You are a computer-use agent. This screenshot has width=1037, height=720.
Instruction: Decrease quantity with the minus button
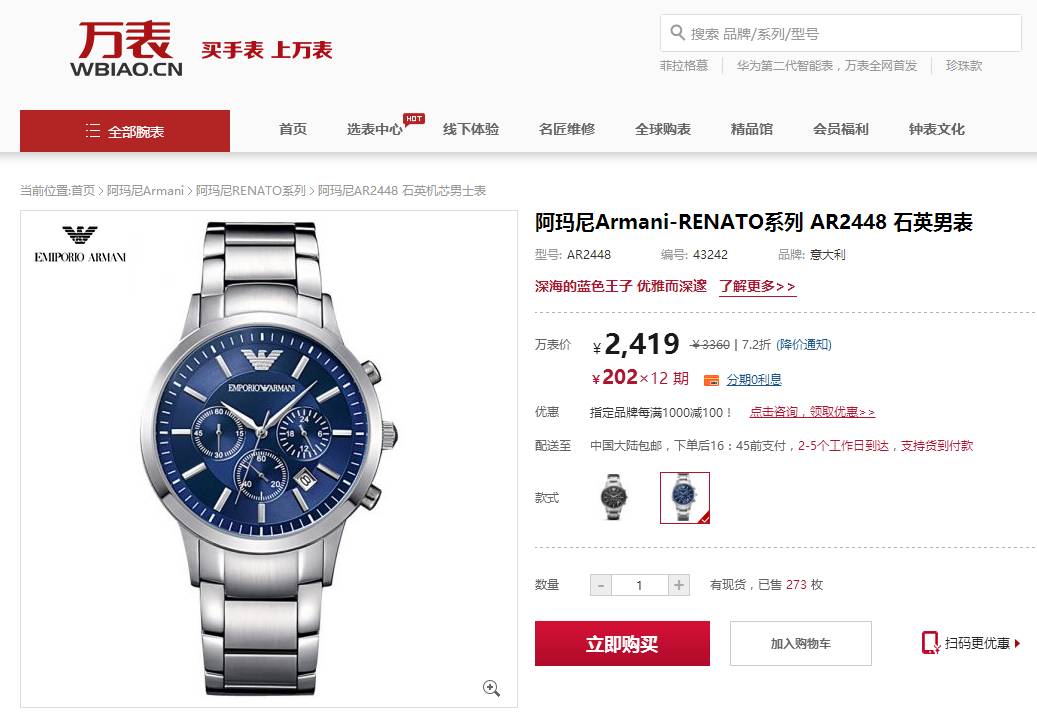601,585
